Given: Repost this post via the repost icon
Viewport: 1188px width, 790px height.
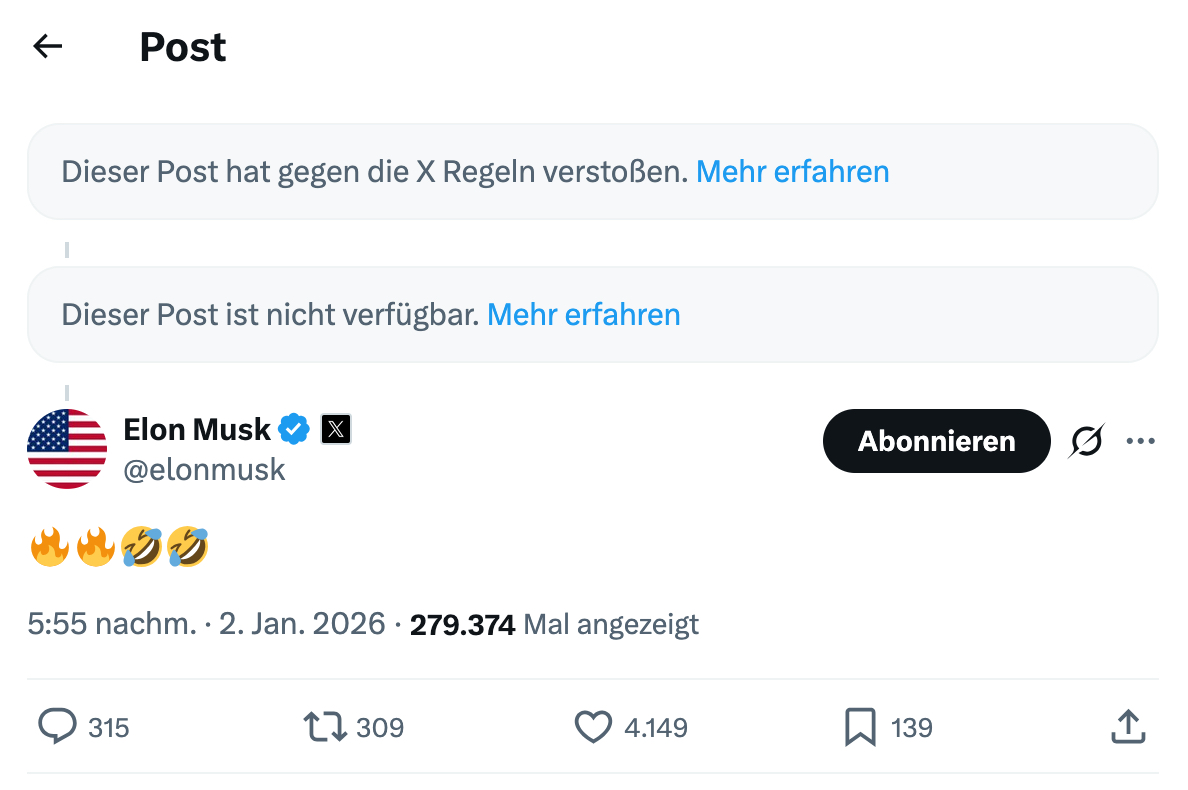Looking at the screenshot, I should (325, 726).
